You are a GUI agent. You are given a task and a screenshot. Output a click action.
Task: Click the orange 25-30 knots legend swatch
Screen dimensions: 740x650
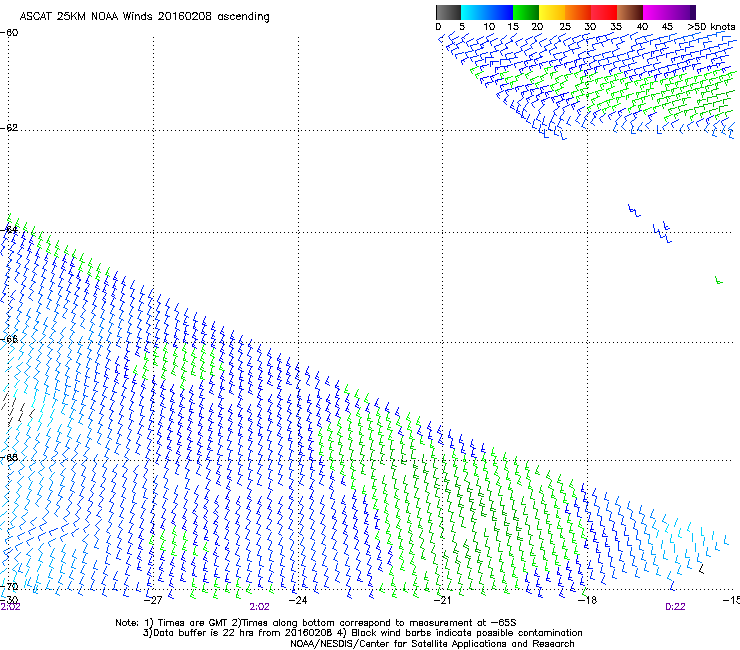tap(578, 12)
